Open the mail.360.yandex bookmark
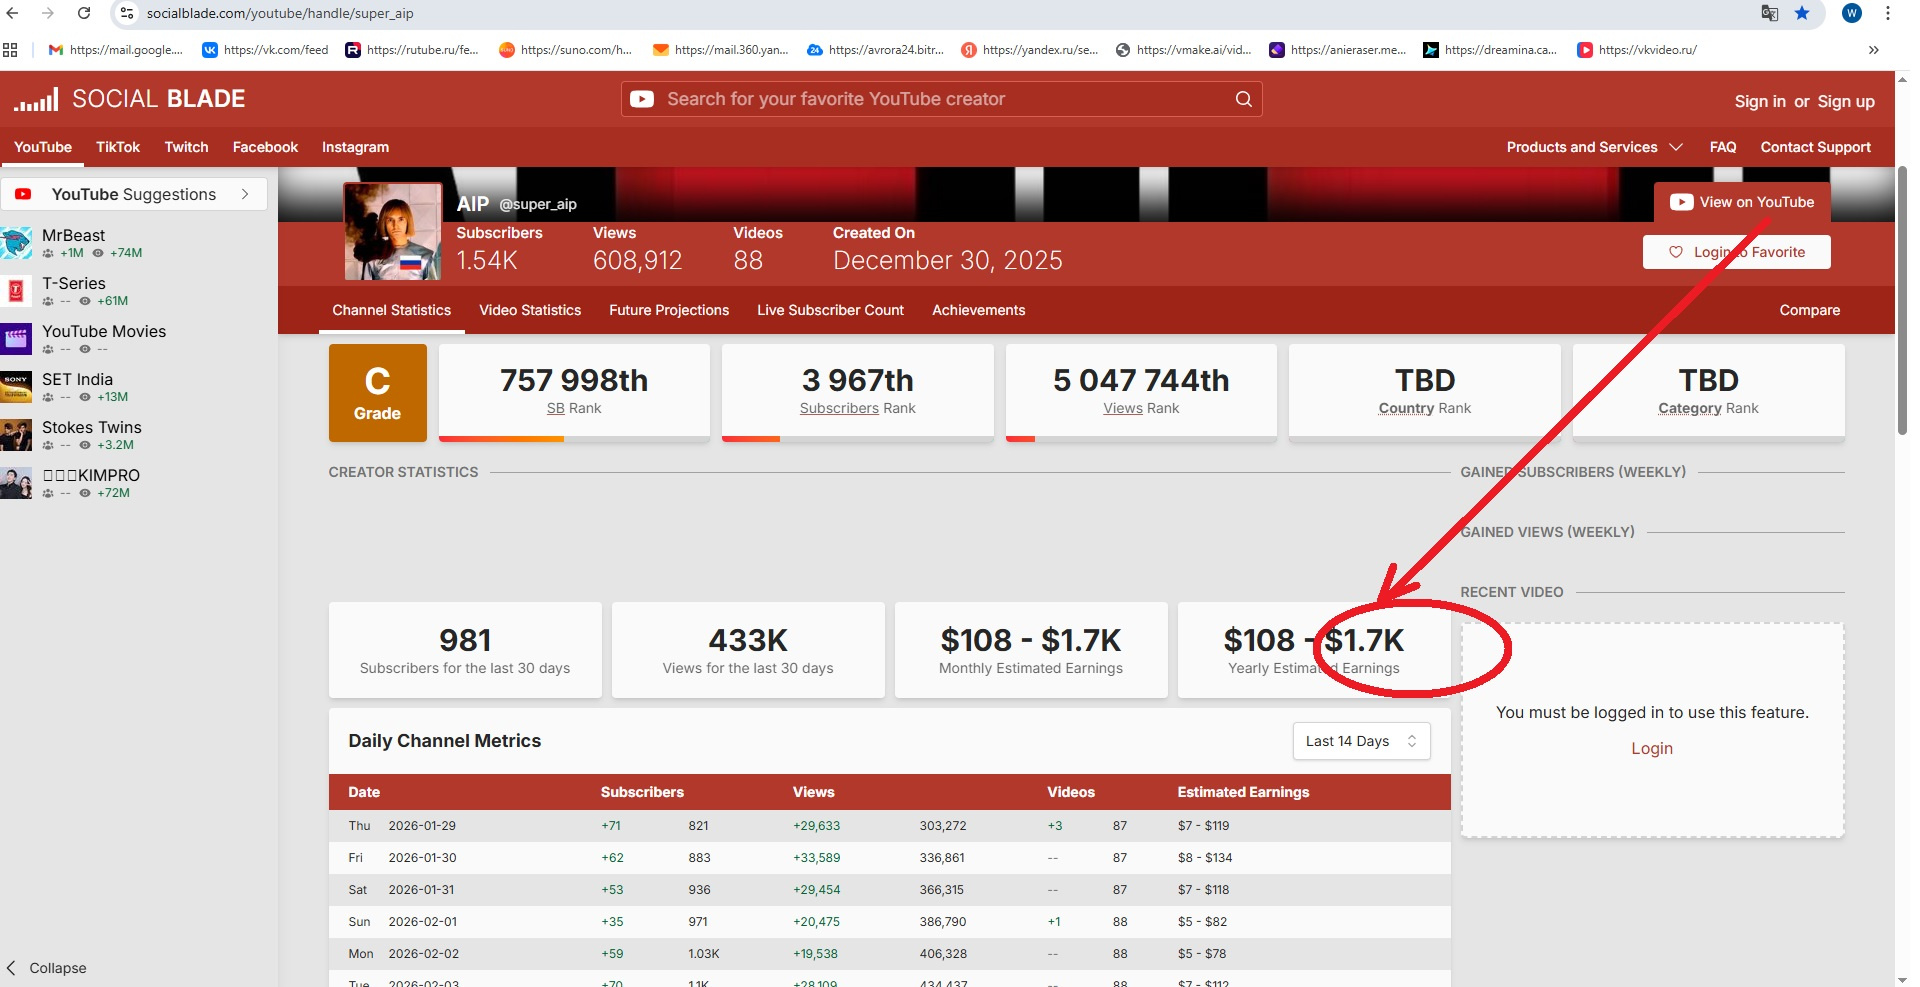The image size is (1920, 987). [720, 50]
